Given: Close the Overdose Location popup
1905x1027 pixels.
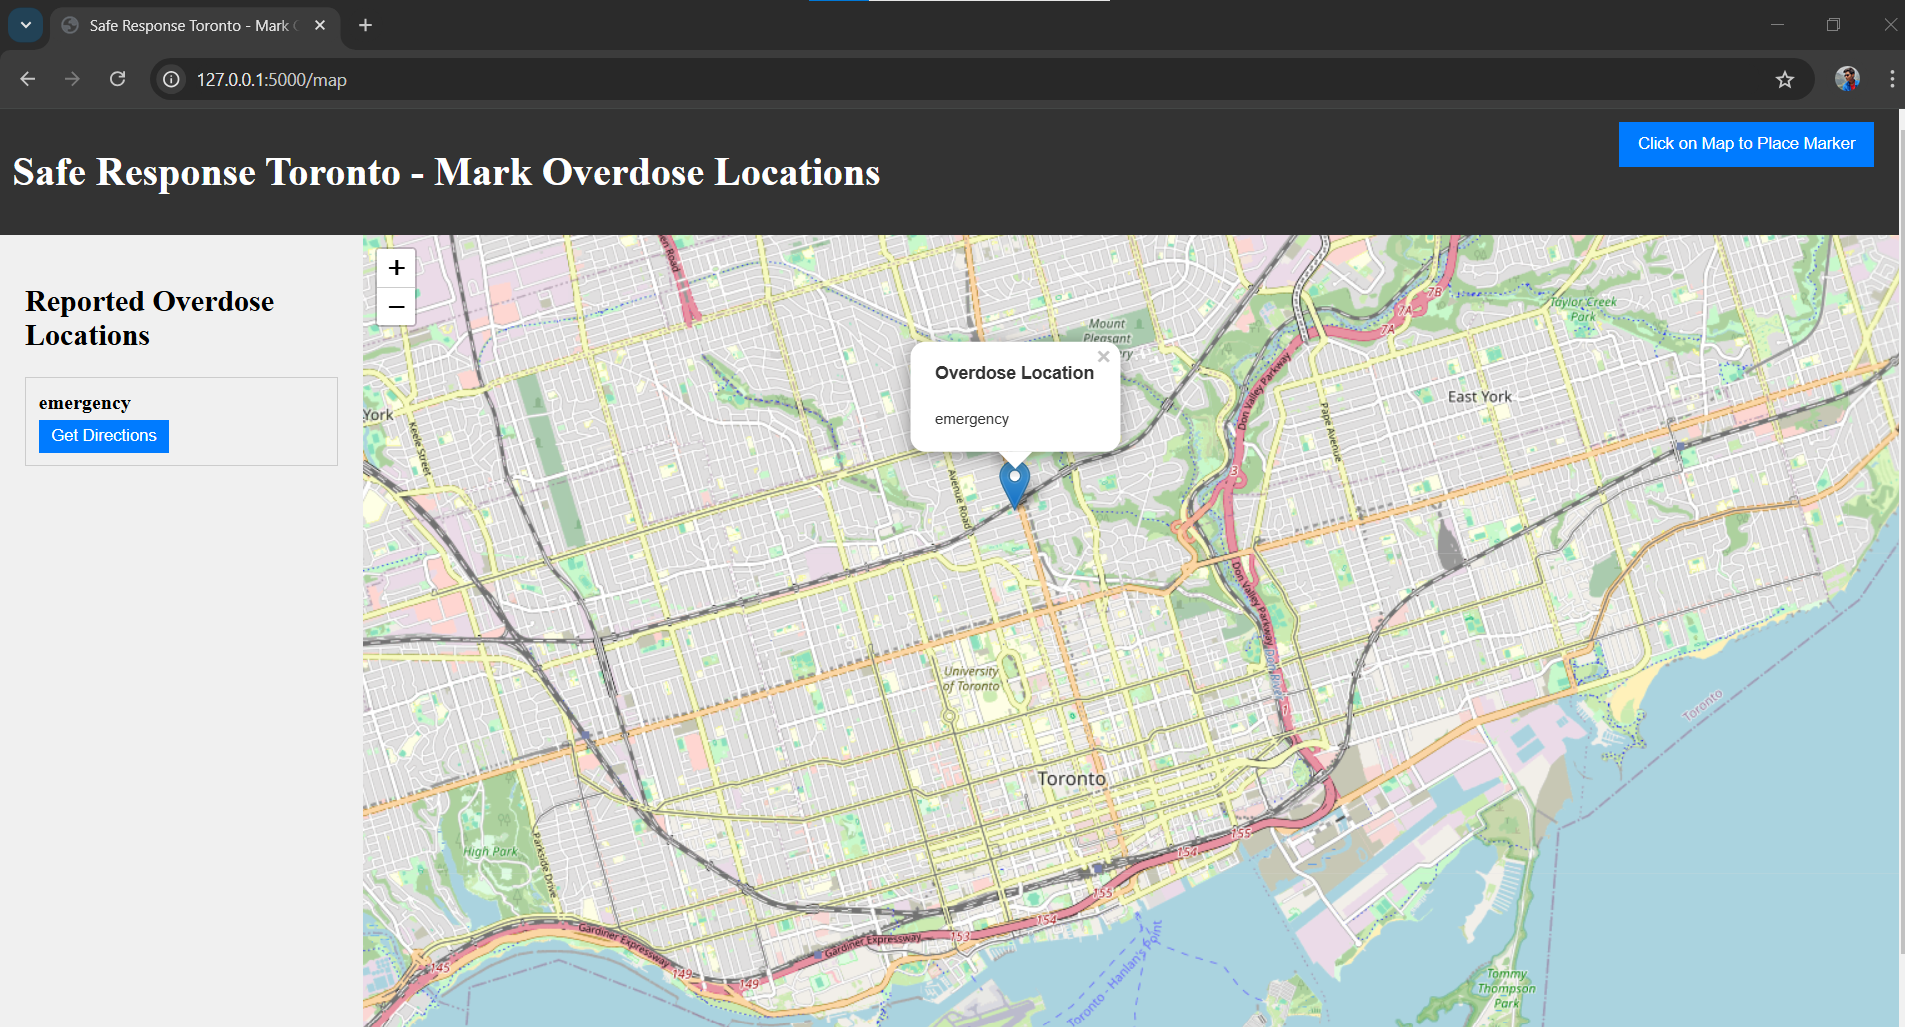Looking at the screenshot, I should tap(1104, 357).
